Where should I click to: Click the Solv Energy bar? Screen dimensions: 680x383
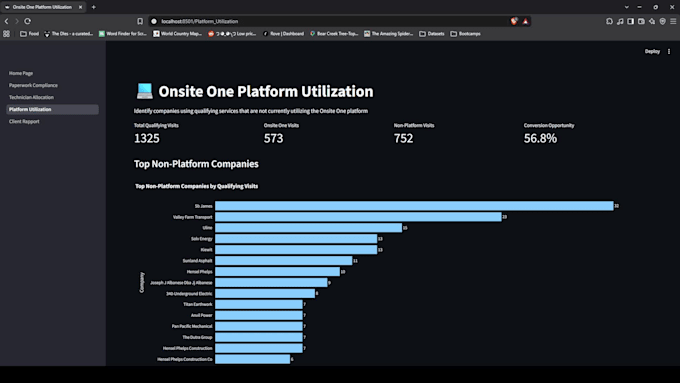(296, 239)
